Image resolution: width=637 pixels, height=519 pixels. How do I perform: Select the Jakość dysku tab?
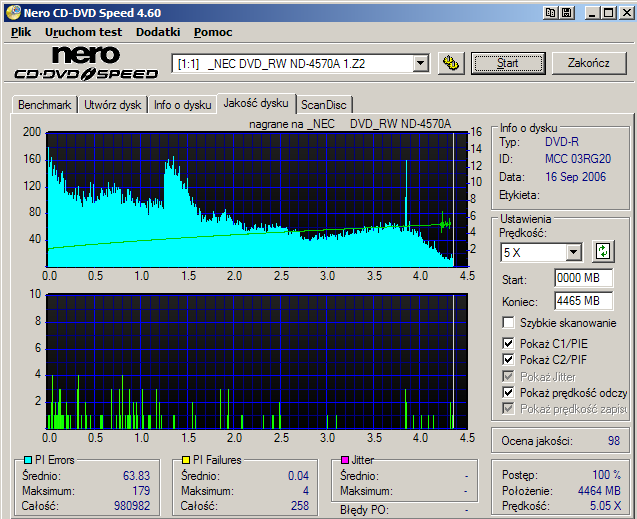tap(256, 103)
